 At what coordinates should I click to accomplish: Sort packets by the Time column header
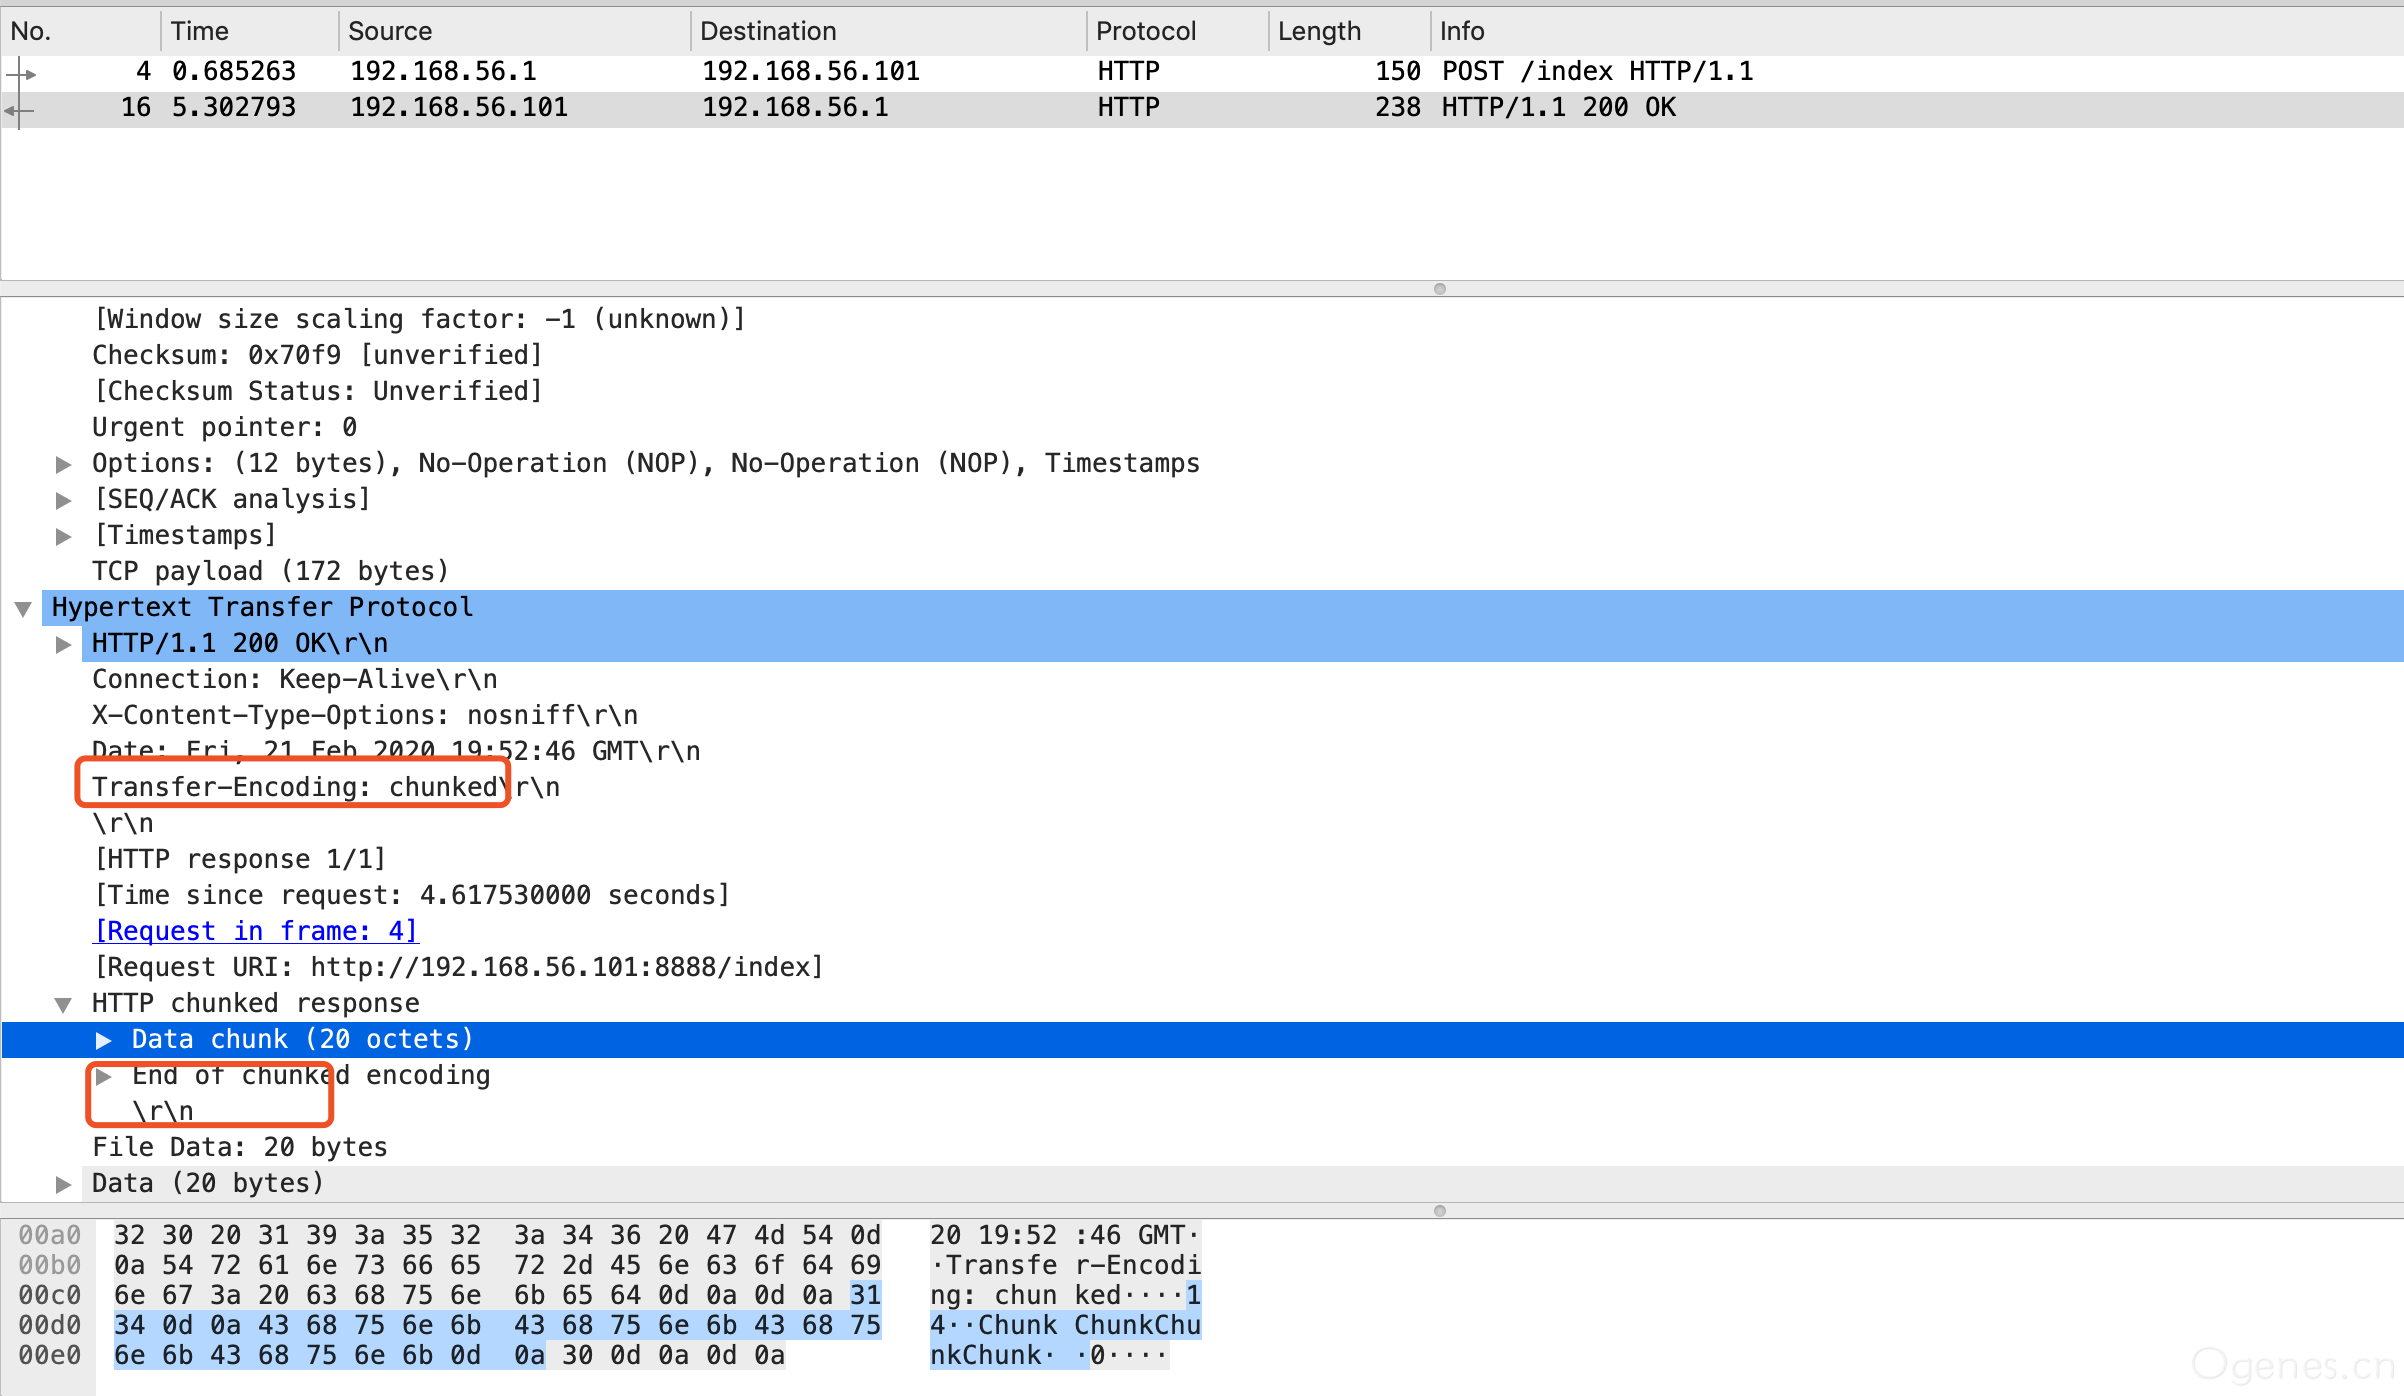(200, 31)
